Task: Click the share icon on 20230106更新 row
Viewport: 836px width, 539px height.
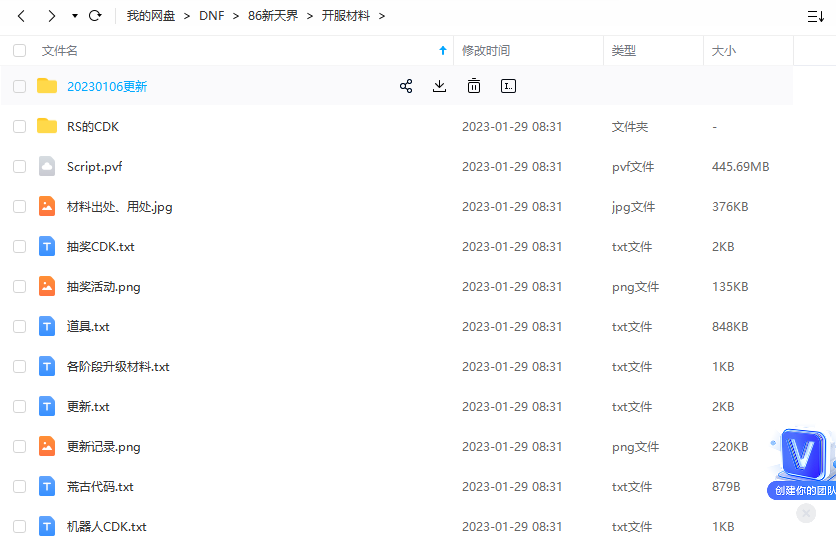Action: coord(406,87)
